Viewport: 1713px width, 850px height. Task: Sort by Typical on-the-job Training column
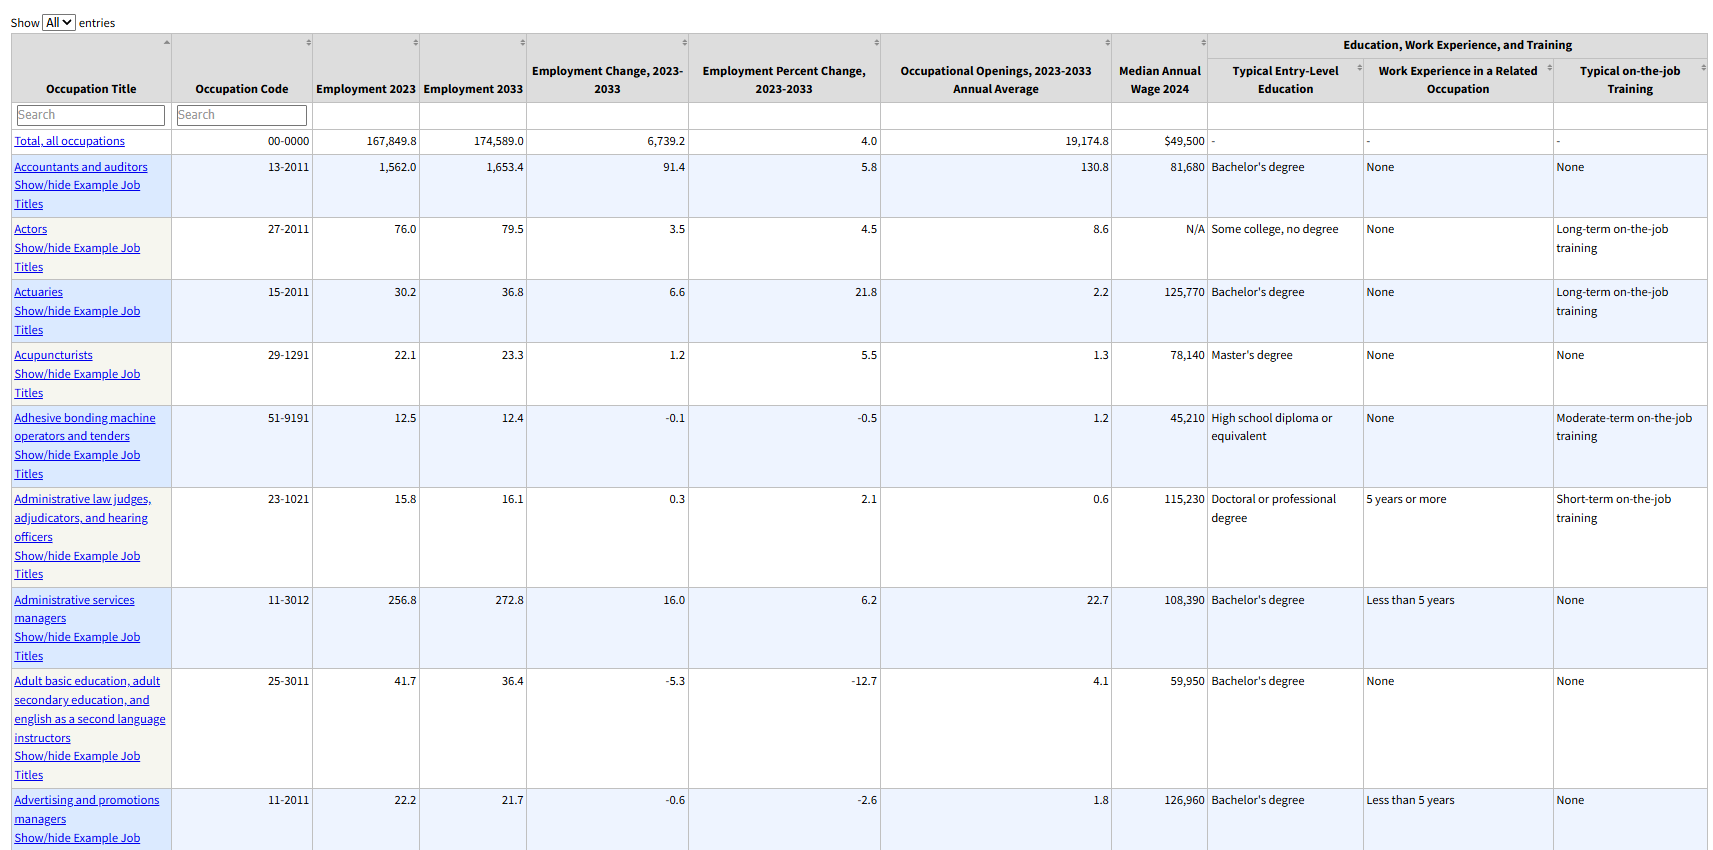coord(1630,80)
